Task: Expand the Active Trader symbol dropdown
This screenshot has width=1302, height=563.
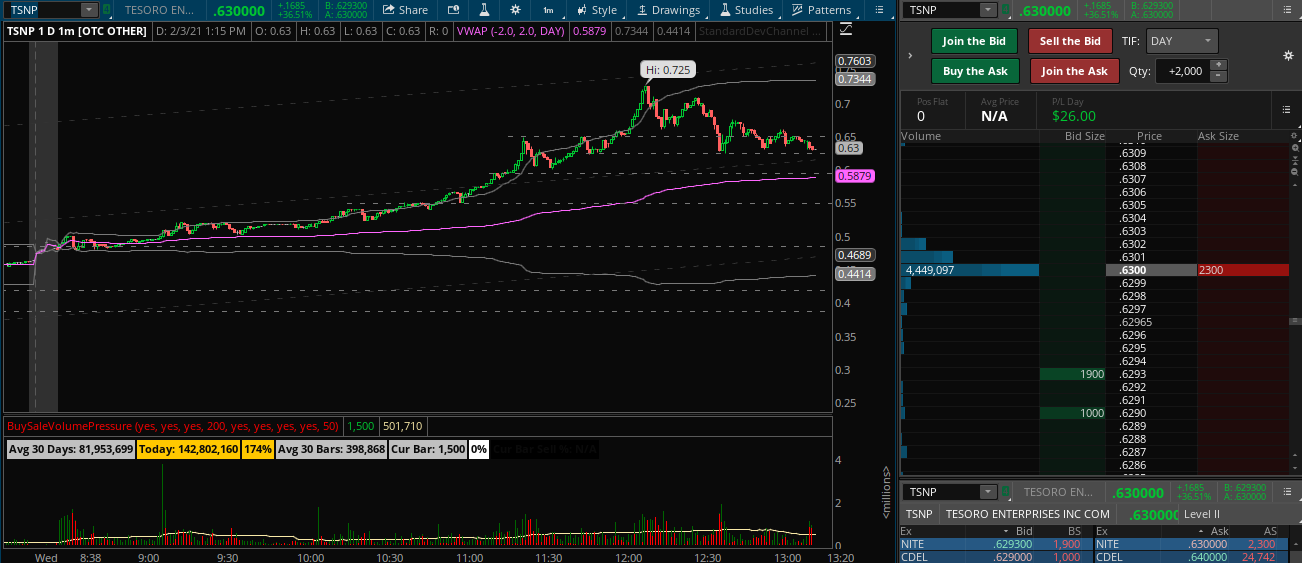Action: [x=989, y=10]
